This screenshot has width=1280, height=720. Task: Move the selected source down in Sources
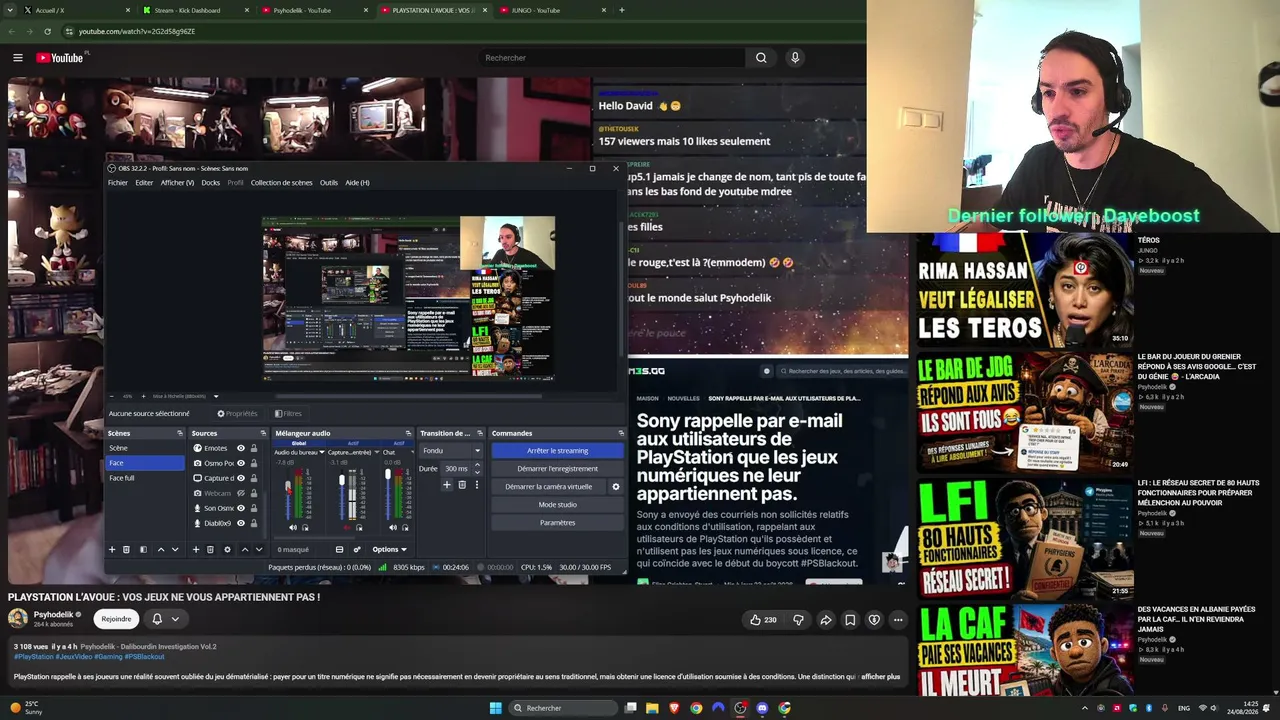pos(259,549)
